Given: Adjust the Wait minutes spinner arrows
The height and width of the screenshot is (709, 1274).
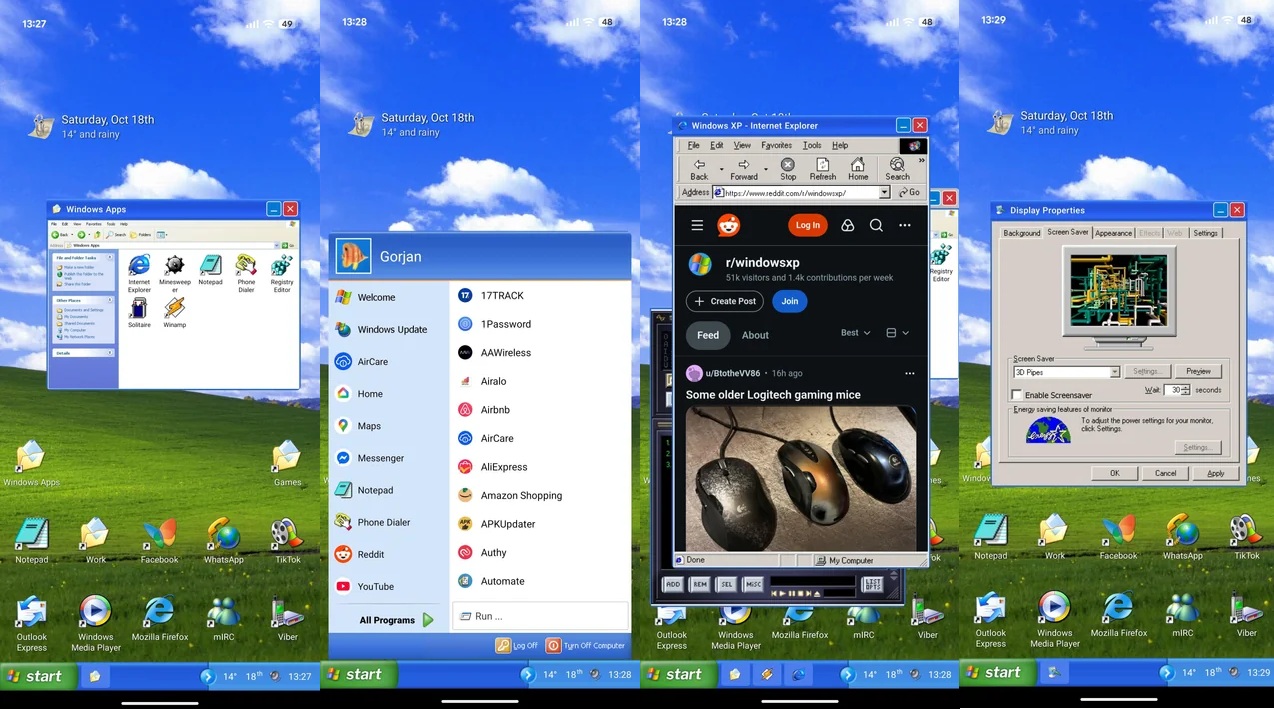Looking at the screenshot, I should click(x=1186, y=390).
